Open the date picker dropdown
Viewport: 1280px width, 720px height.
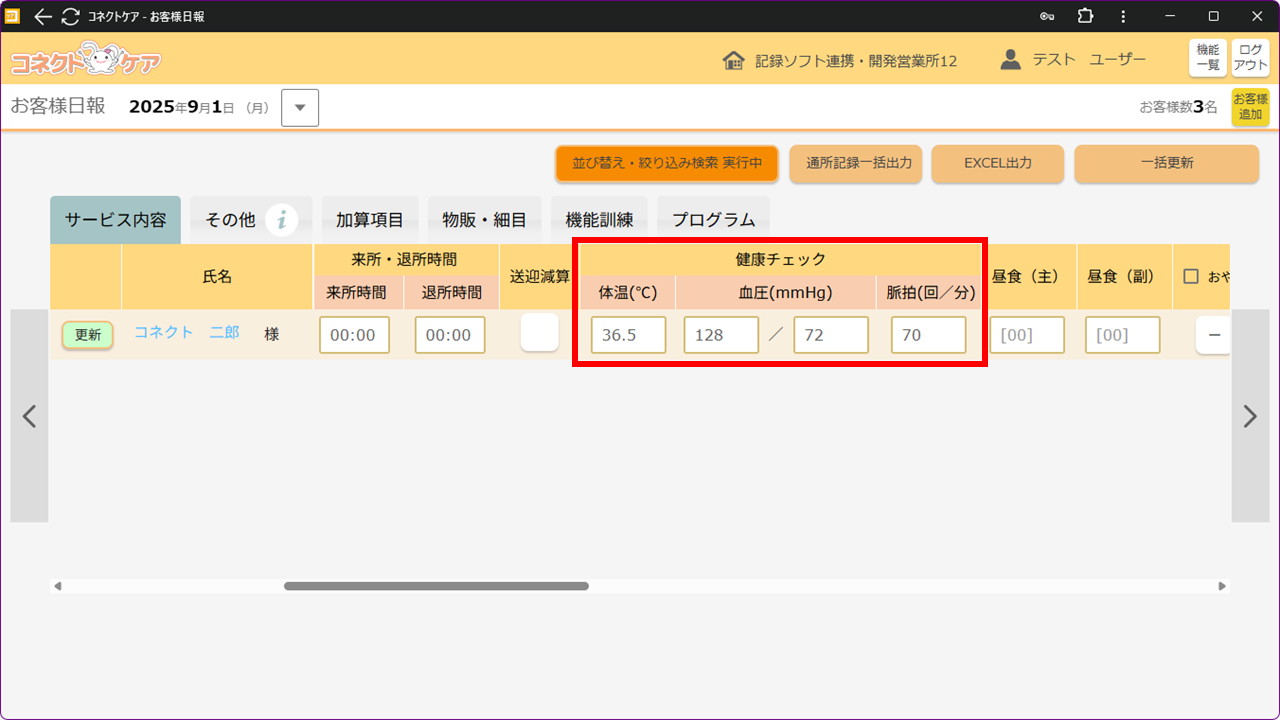tap(300, 108)
